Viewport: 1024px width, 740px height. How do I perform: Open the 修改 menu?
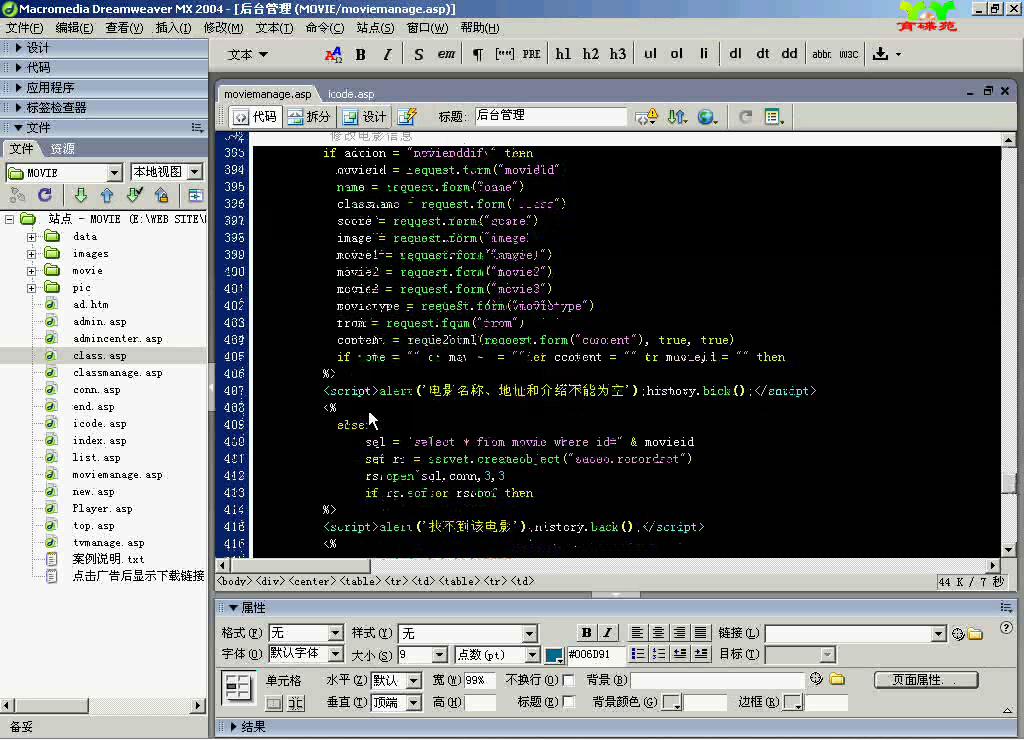[x=223, y=27]
